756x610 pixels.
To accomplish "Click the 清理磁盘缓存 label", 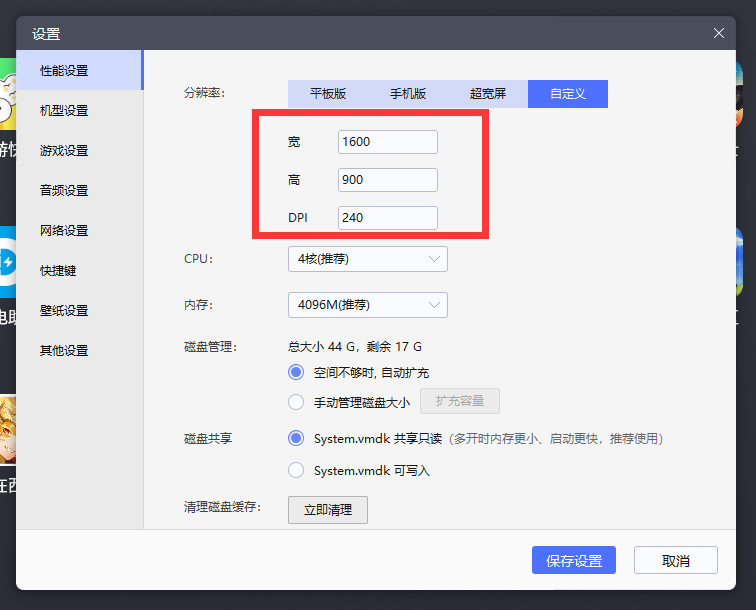I will click(222, 507).
